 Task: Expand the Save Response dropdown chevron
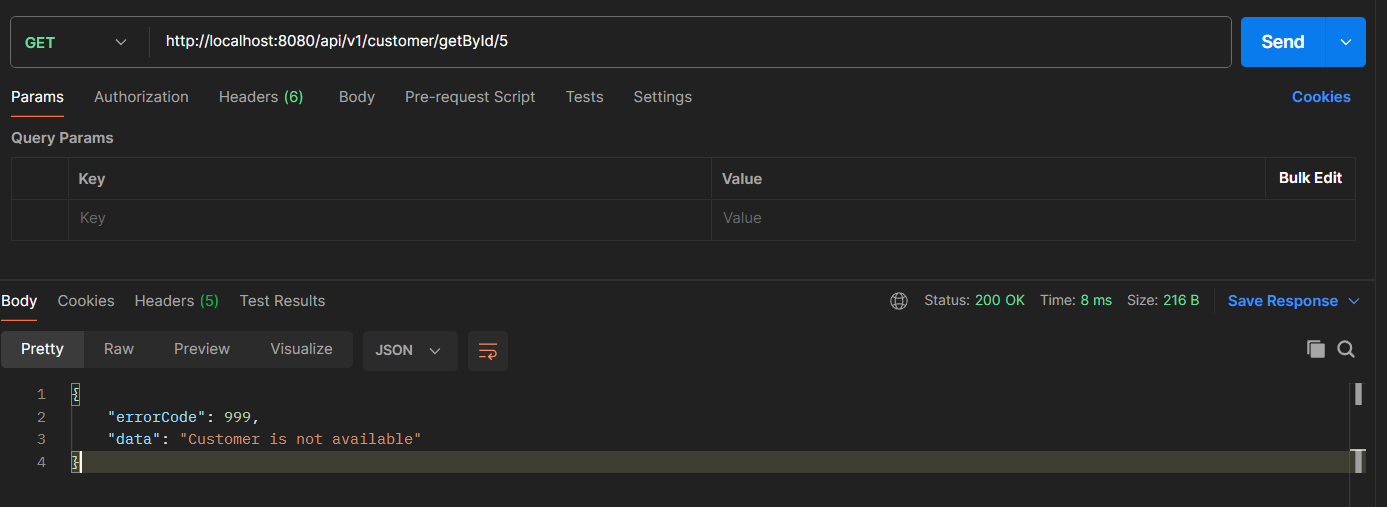1354,301
